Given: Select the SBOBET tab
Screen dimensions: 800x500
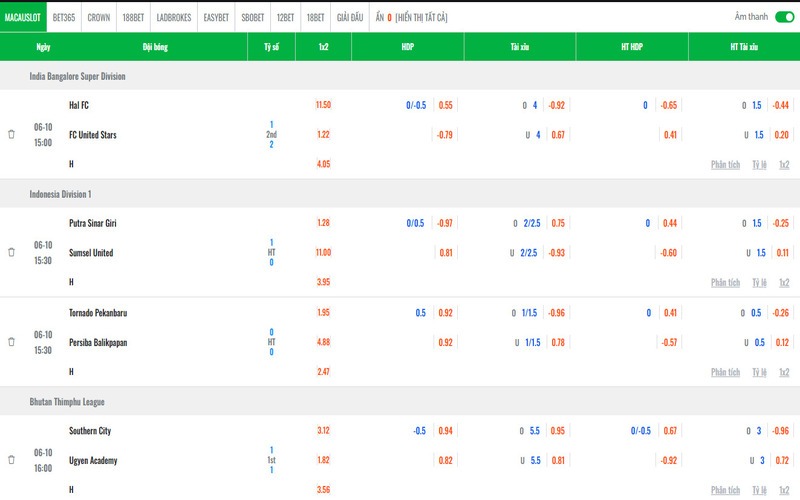Looking at the screenshot, I should (253, 17).
